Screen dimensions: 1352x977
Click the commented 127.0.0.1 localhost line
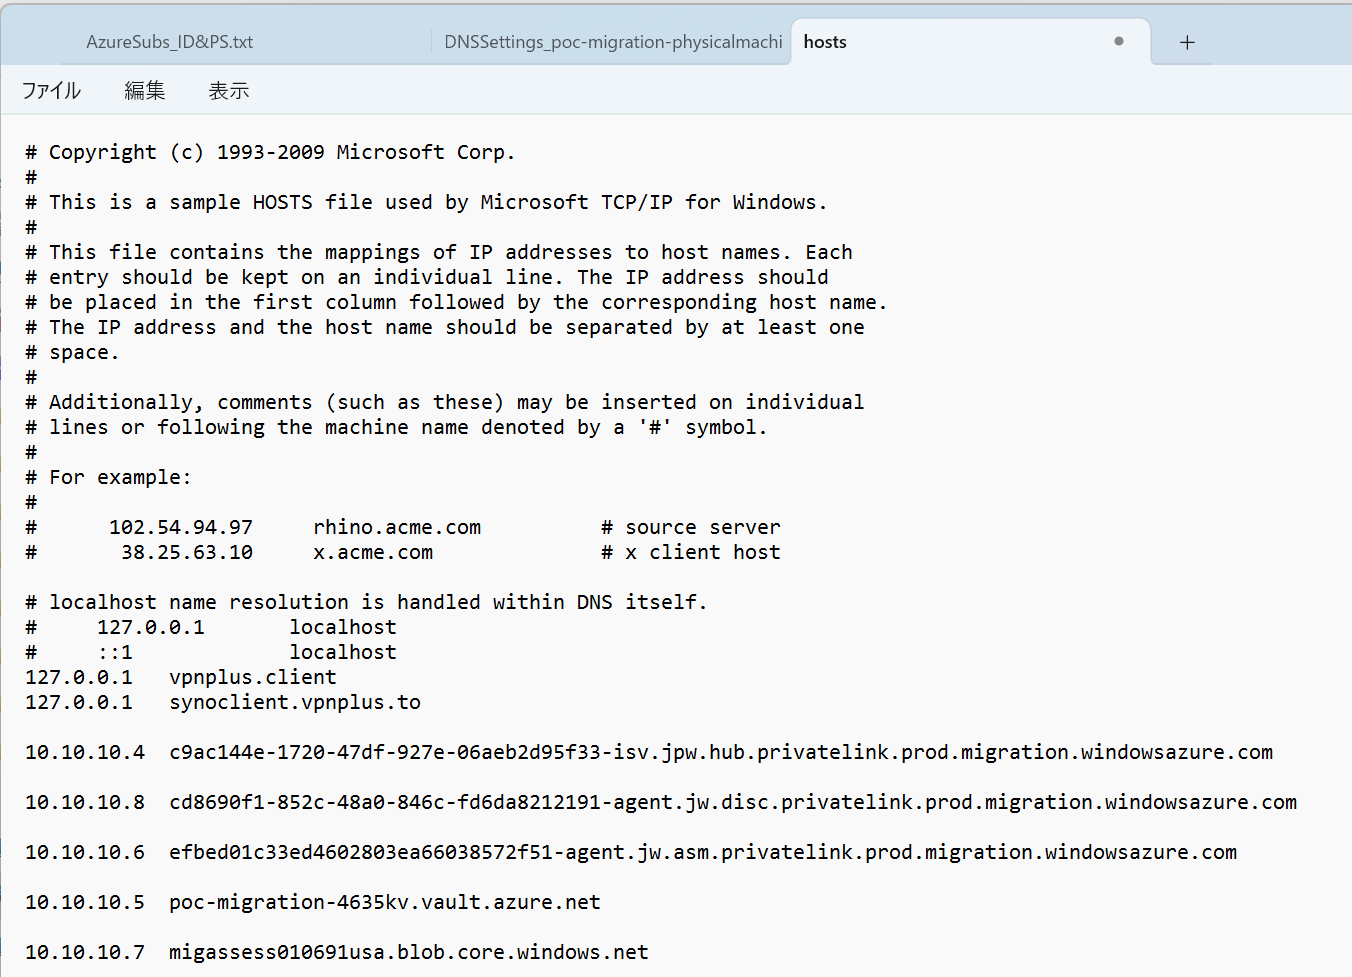click(210, 626)
